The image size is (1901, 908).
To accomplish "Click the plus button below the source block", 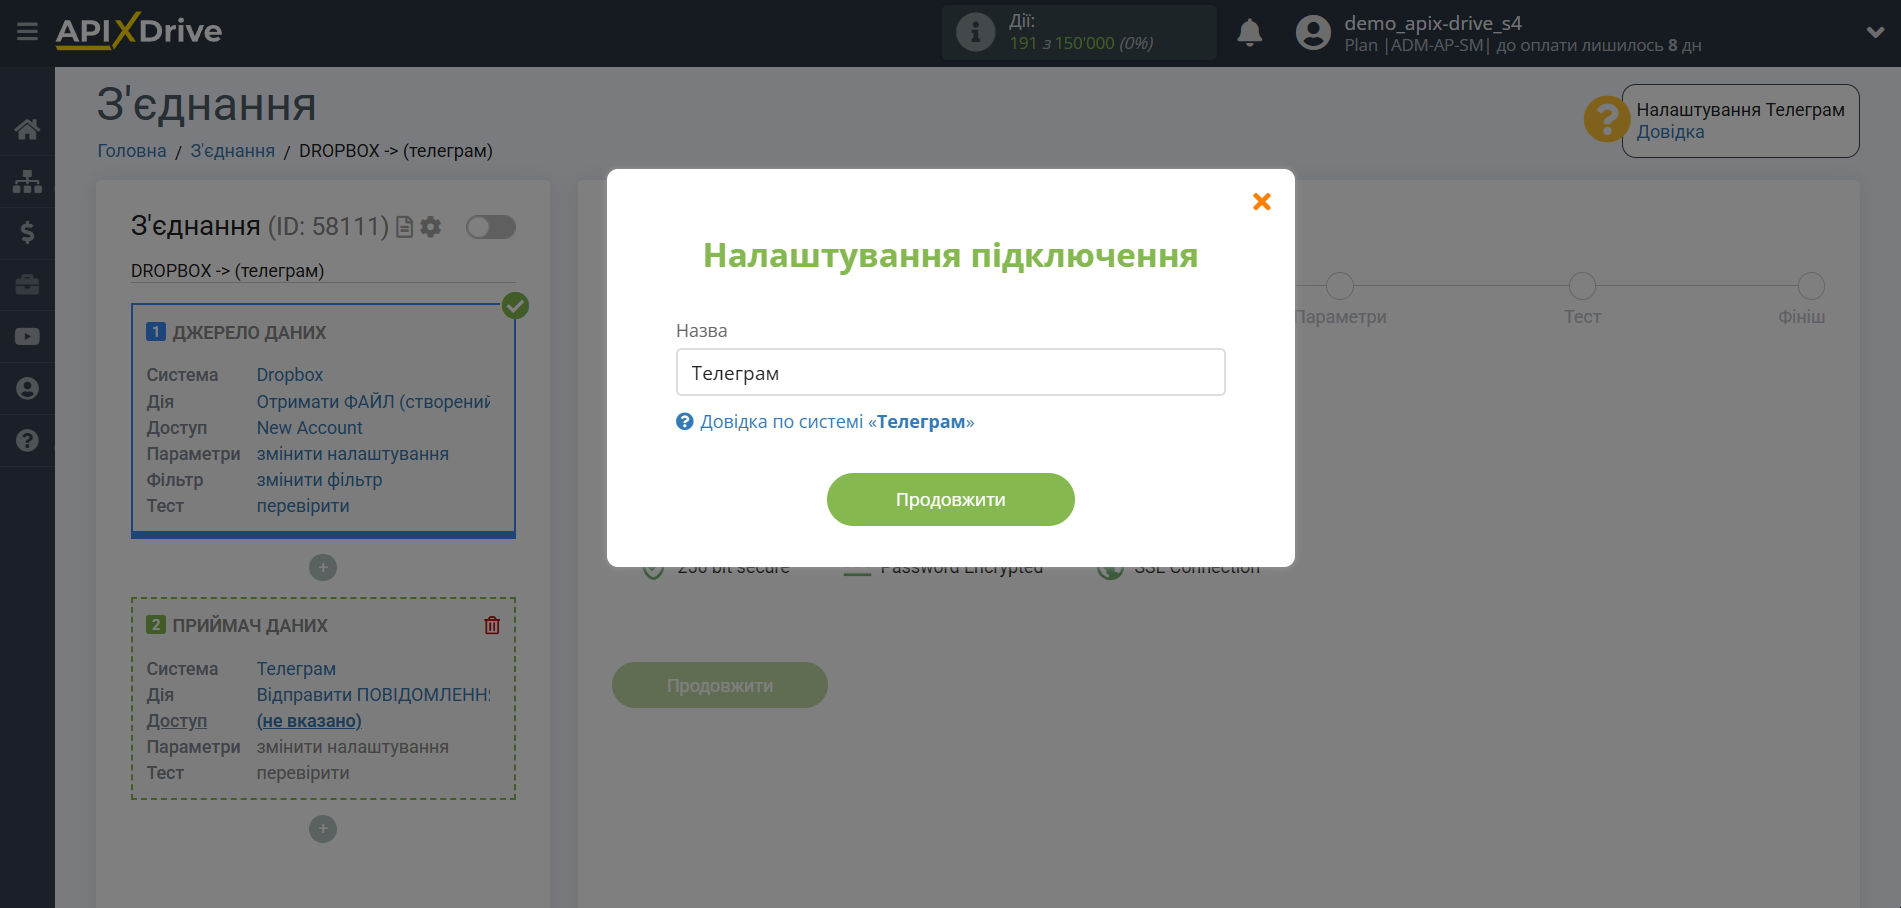I will (322, 567).
